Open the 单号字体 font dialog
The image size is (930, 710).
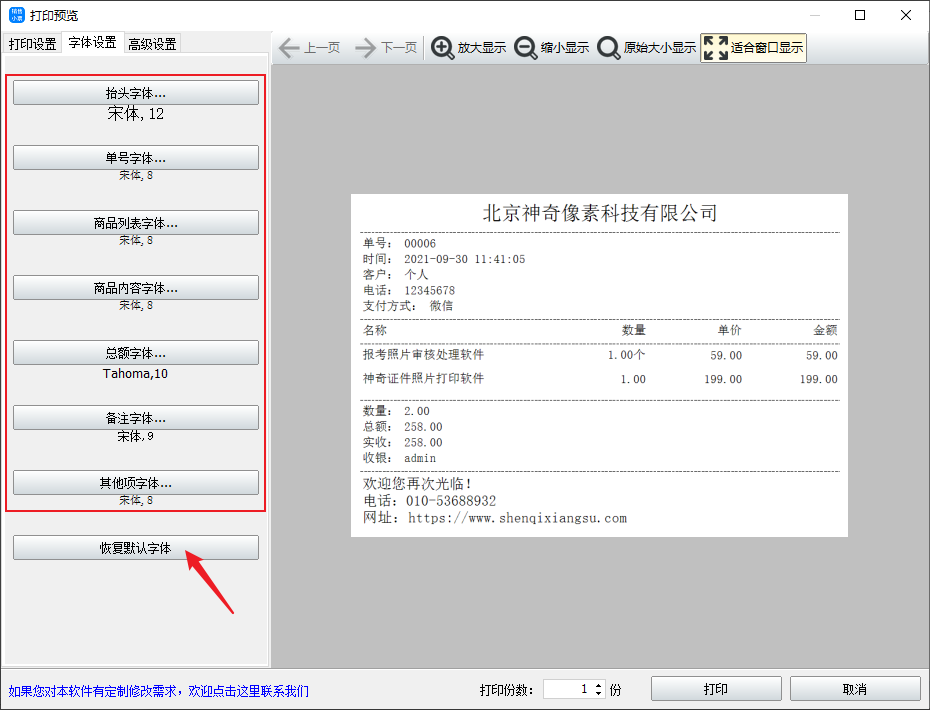[136, 158]
